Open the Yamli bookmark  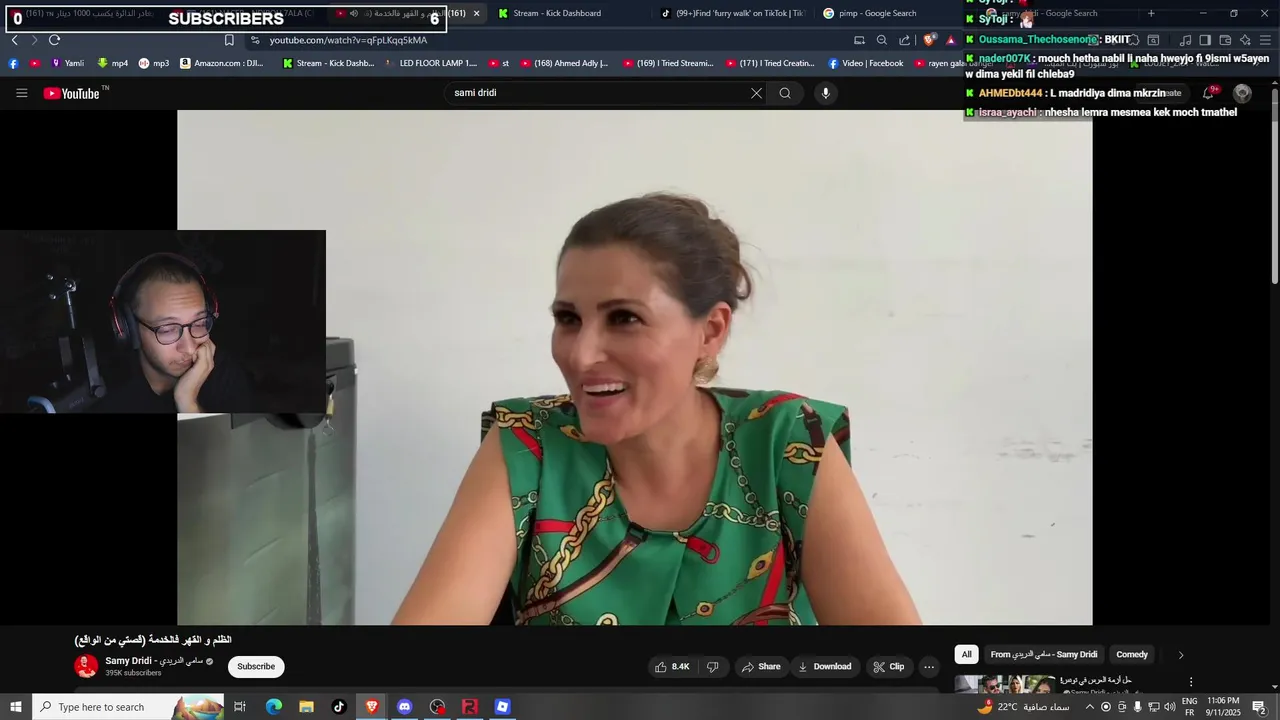pos(68,63)
